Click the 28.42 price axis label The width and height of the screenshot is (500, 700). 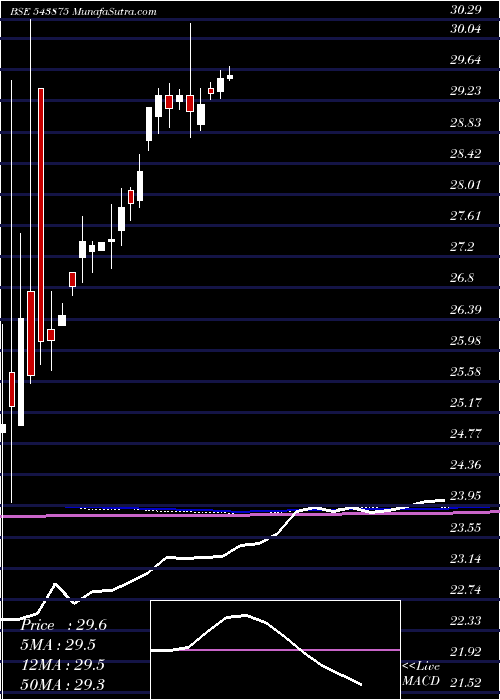(x=465, y=154)
